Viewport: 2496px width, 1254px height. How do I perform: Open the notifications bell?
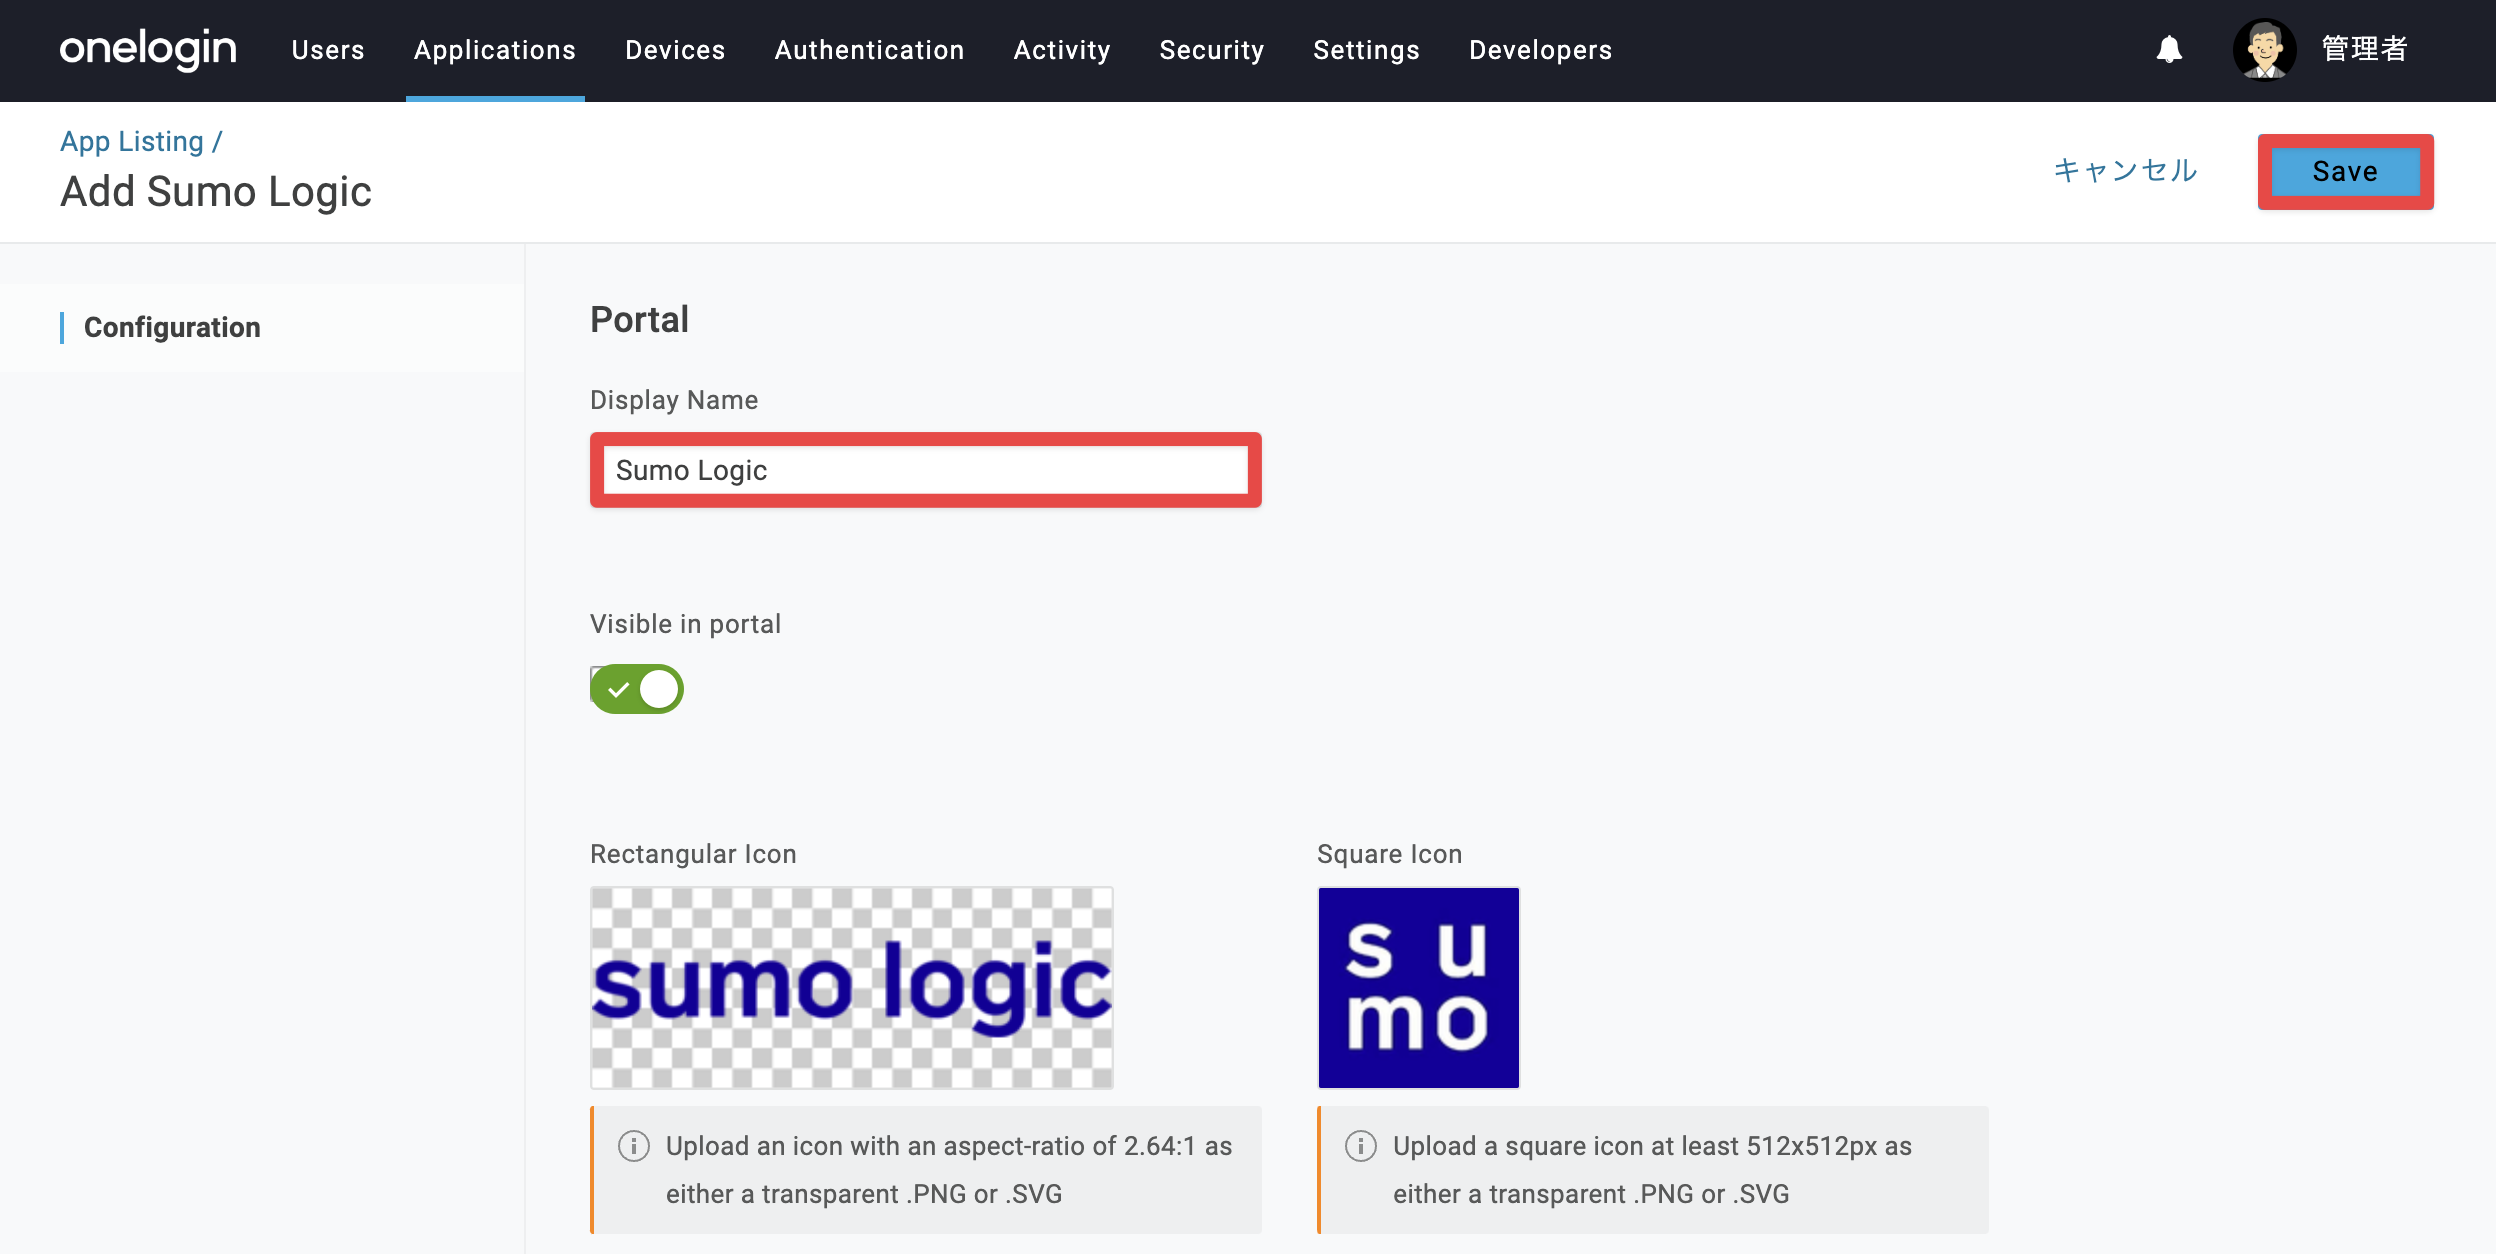[2169, 49]
